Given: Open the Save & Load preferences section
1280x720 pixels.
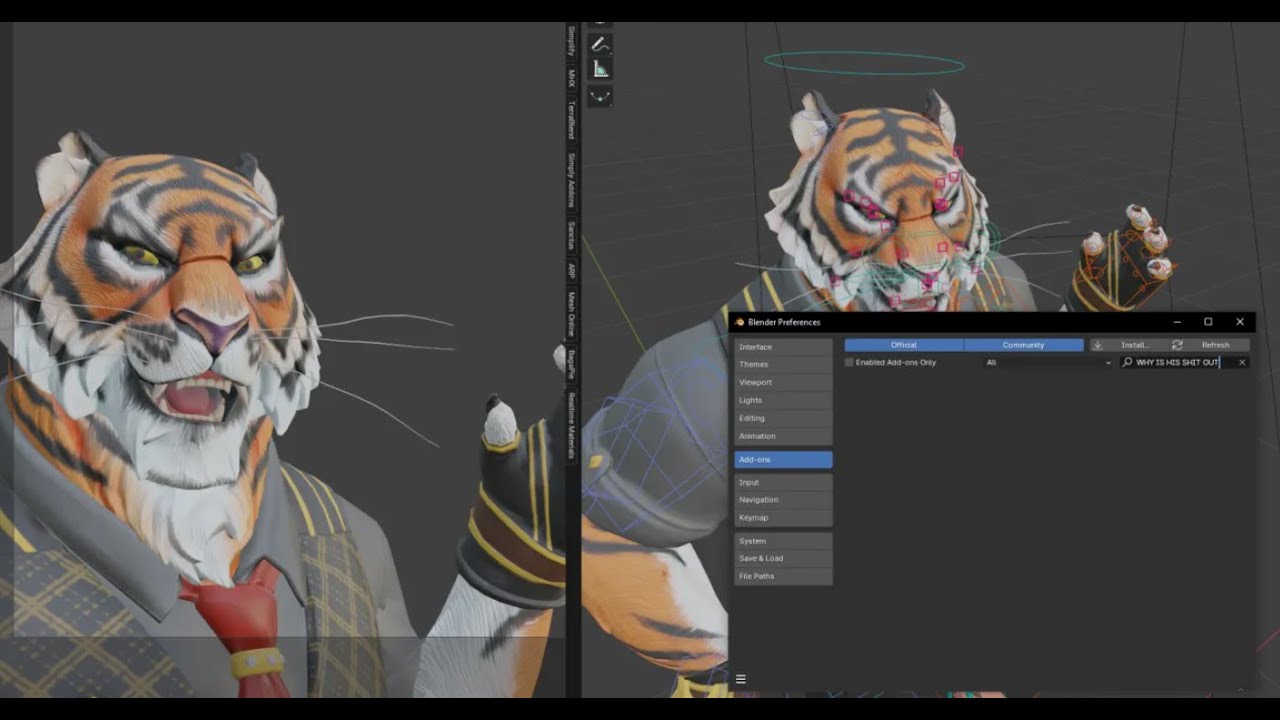Looking at the screenshot, I should point(783,558).
